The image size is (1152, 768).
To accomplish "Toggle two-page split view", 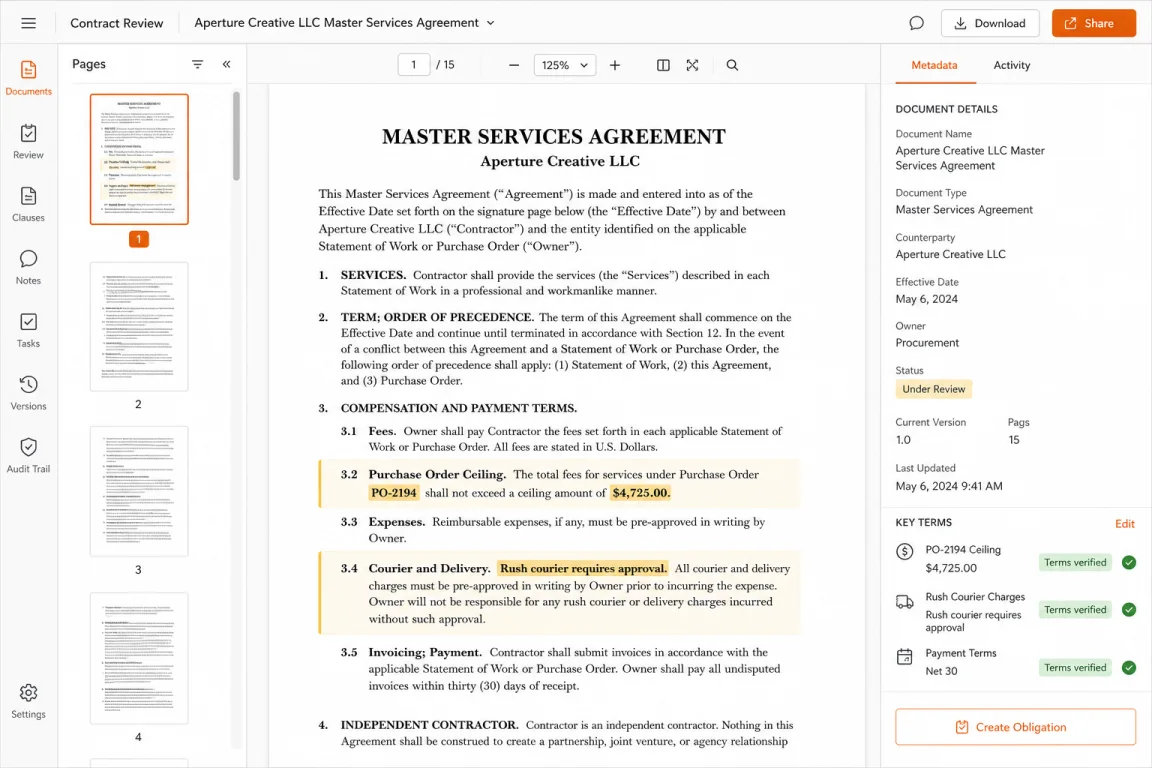I will [663, 65].
